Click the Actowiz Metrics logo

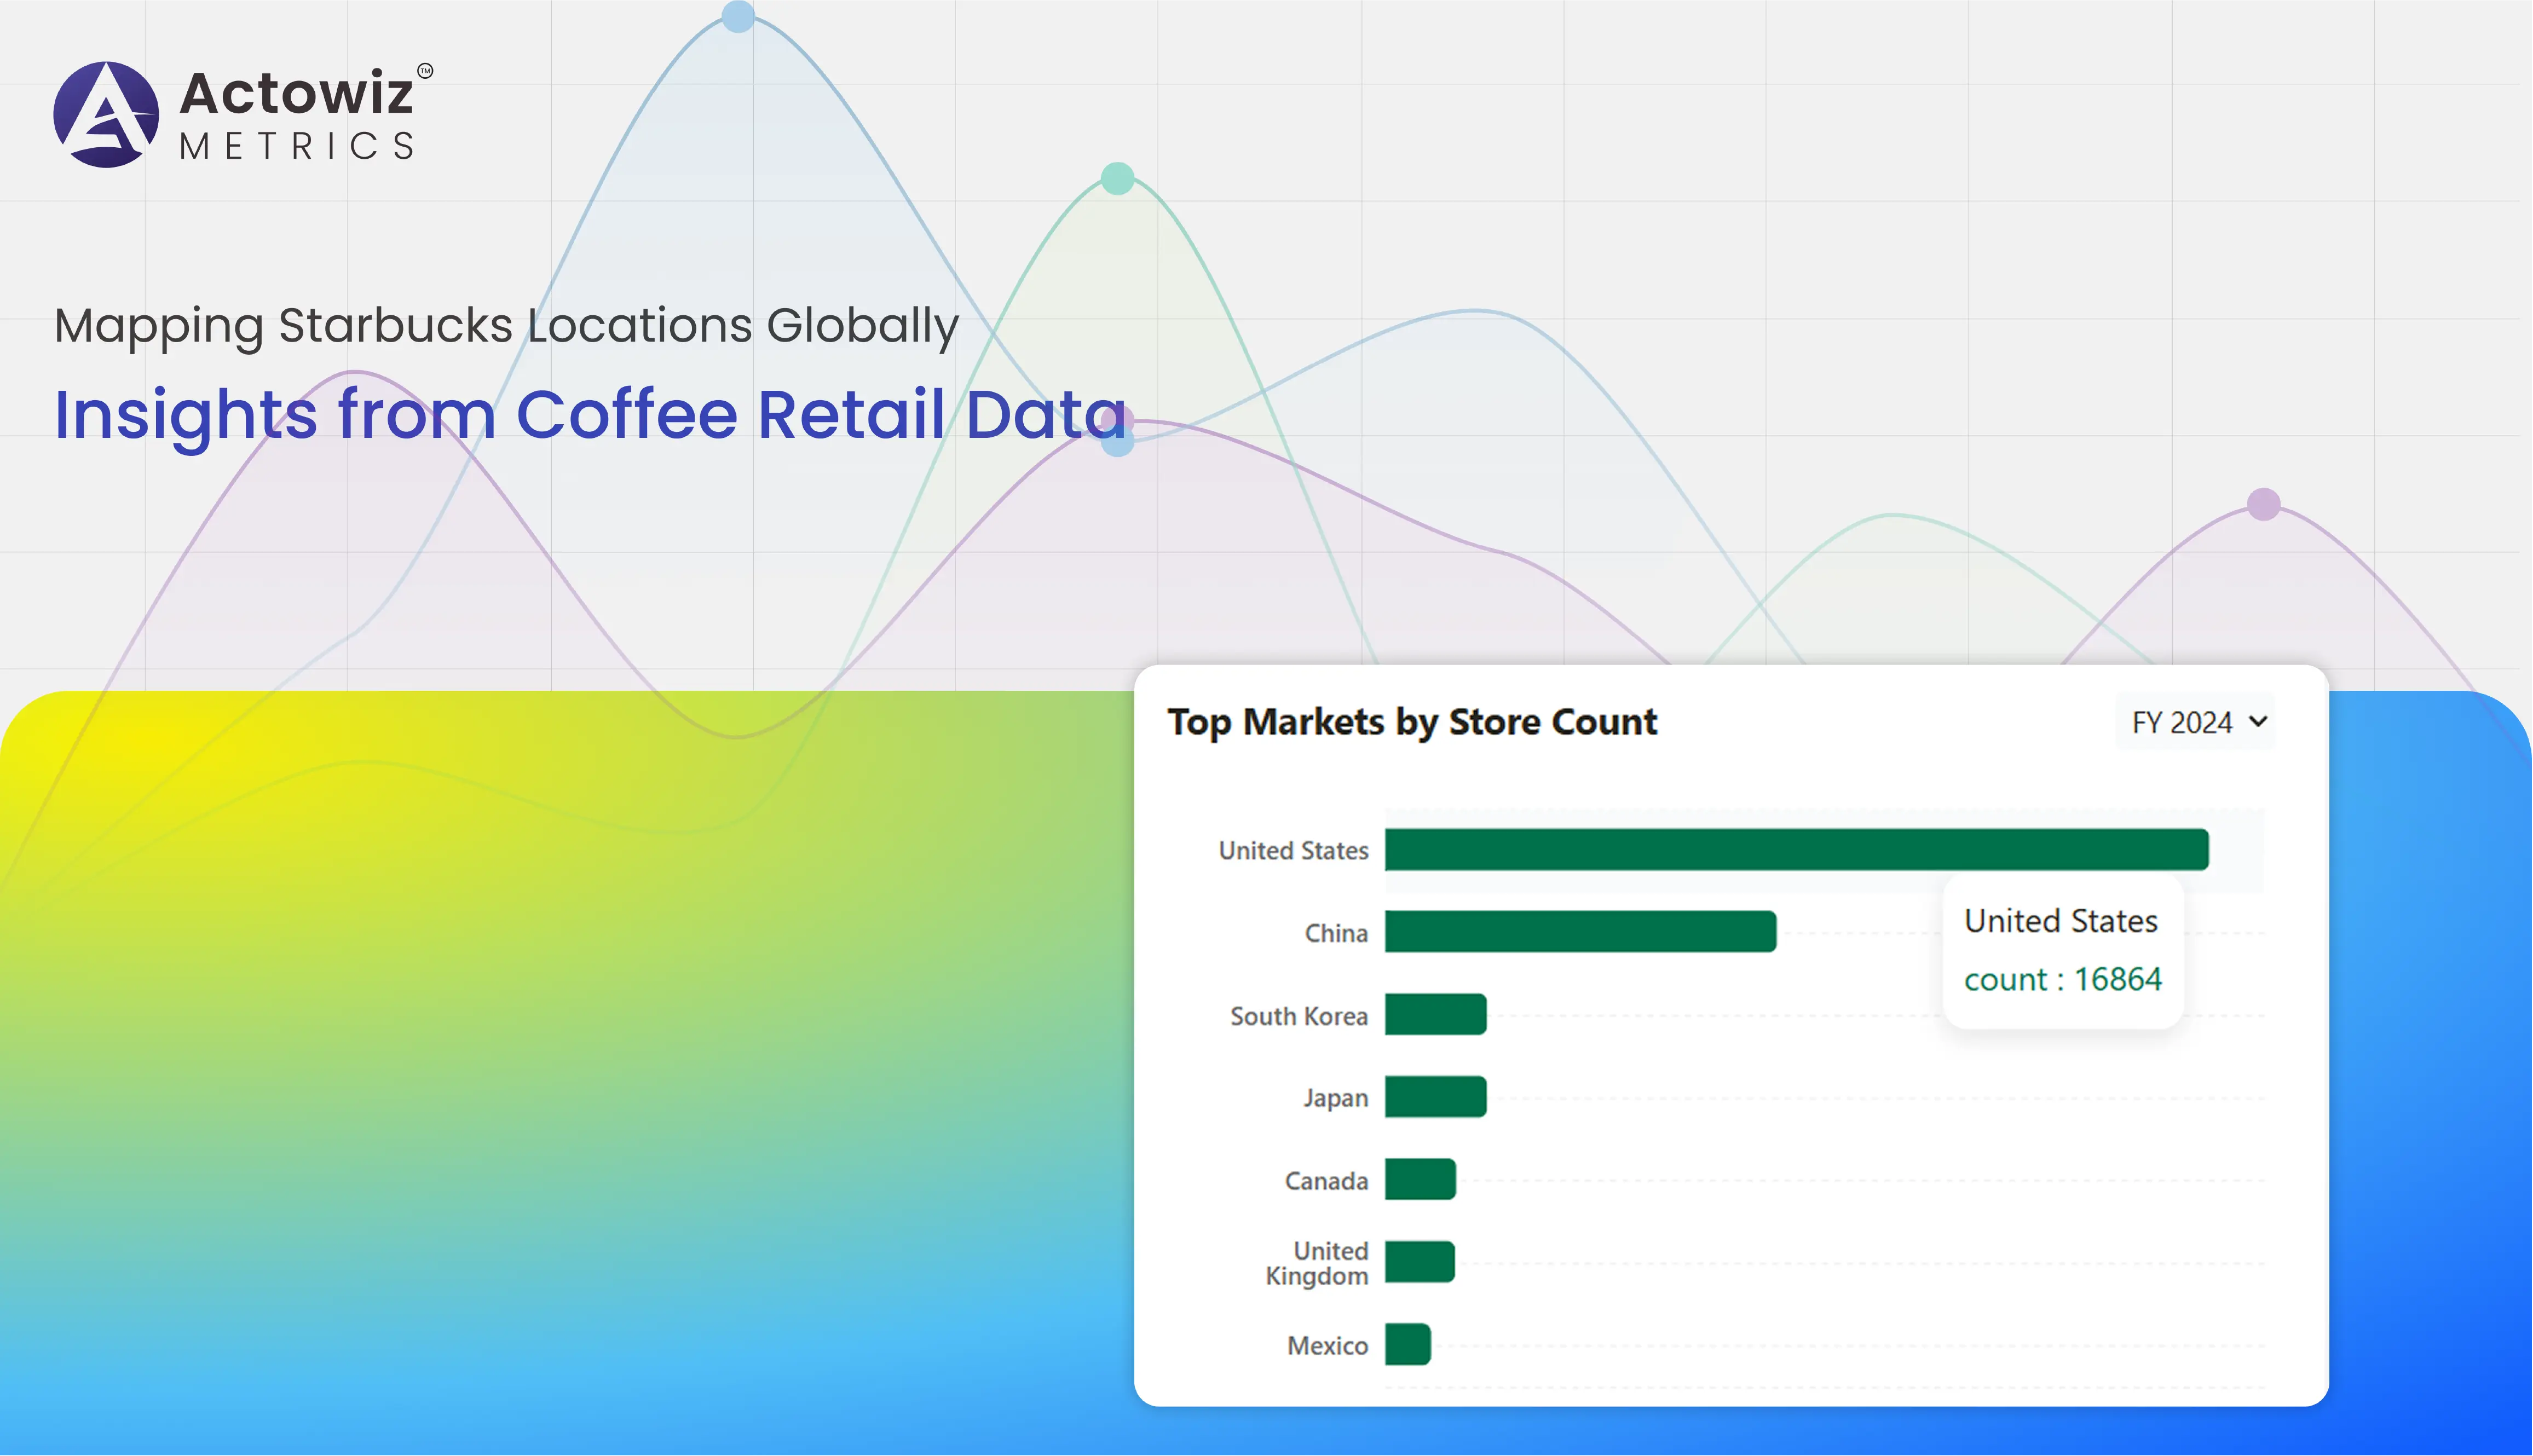point(243,114)
